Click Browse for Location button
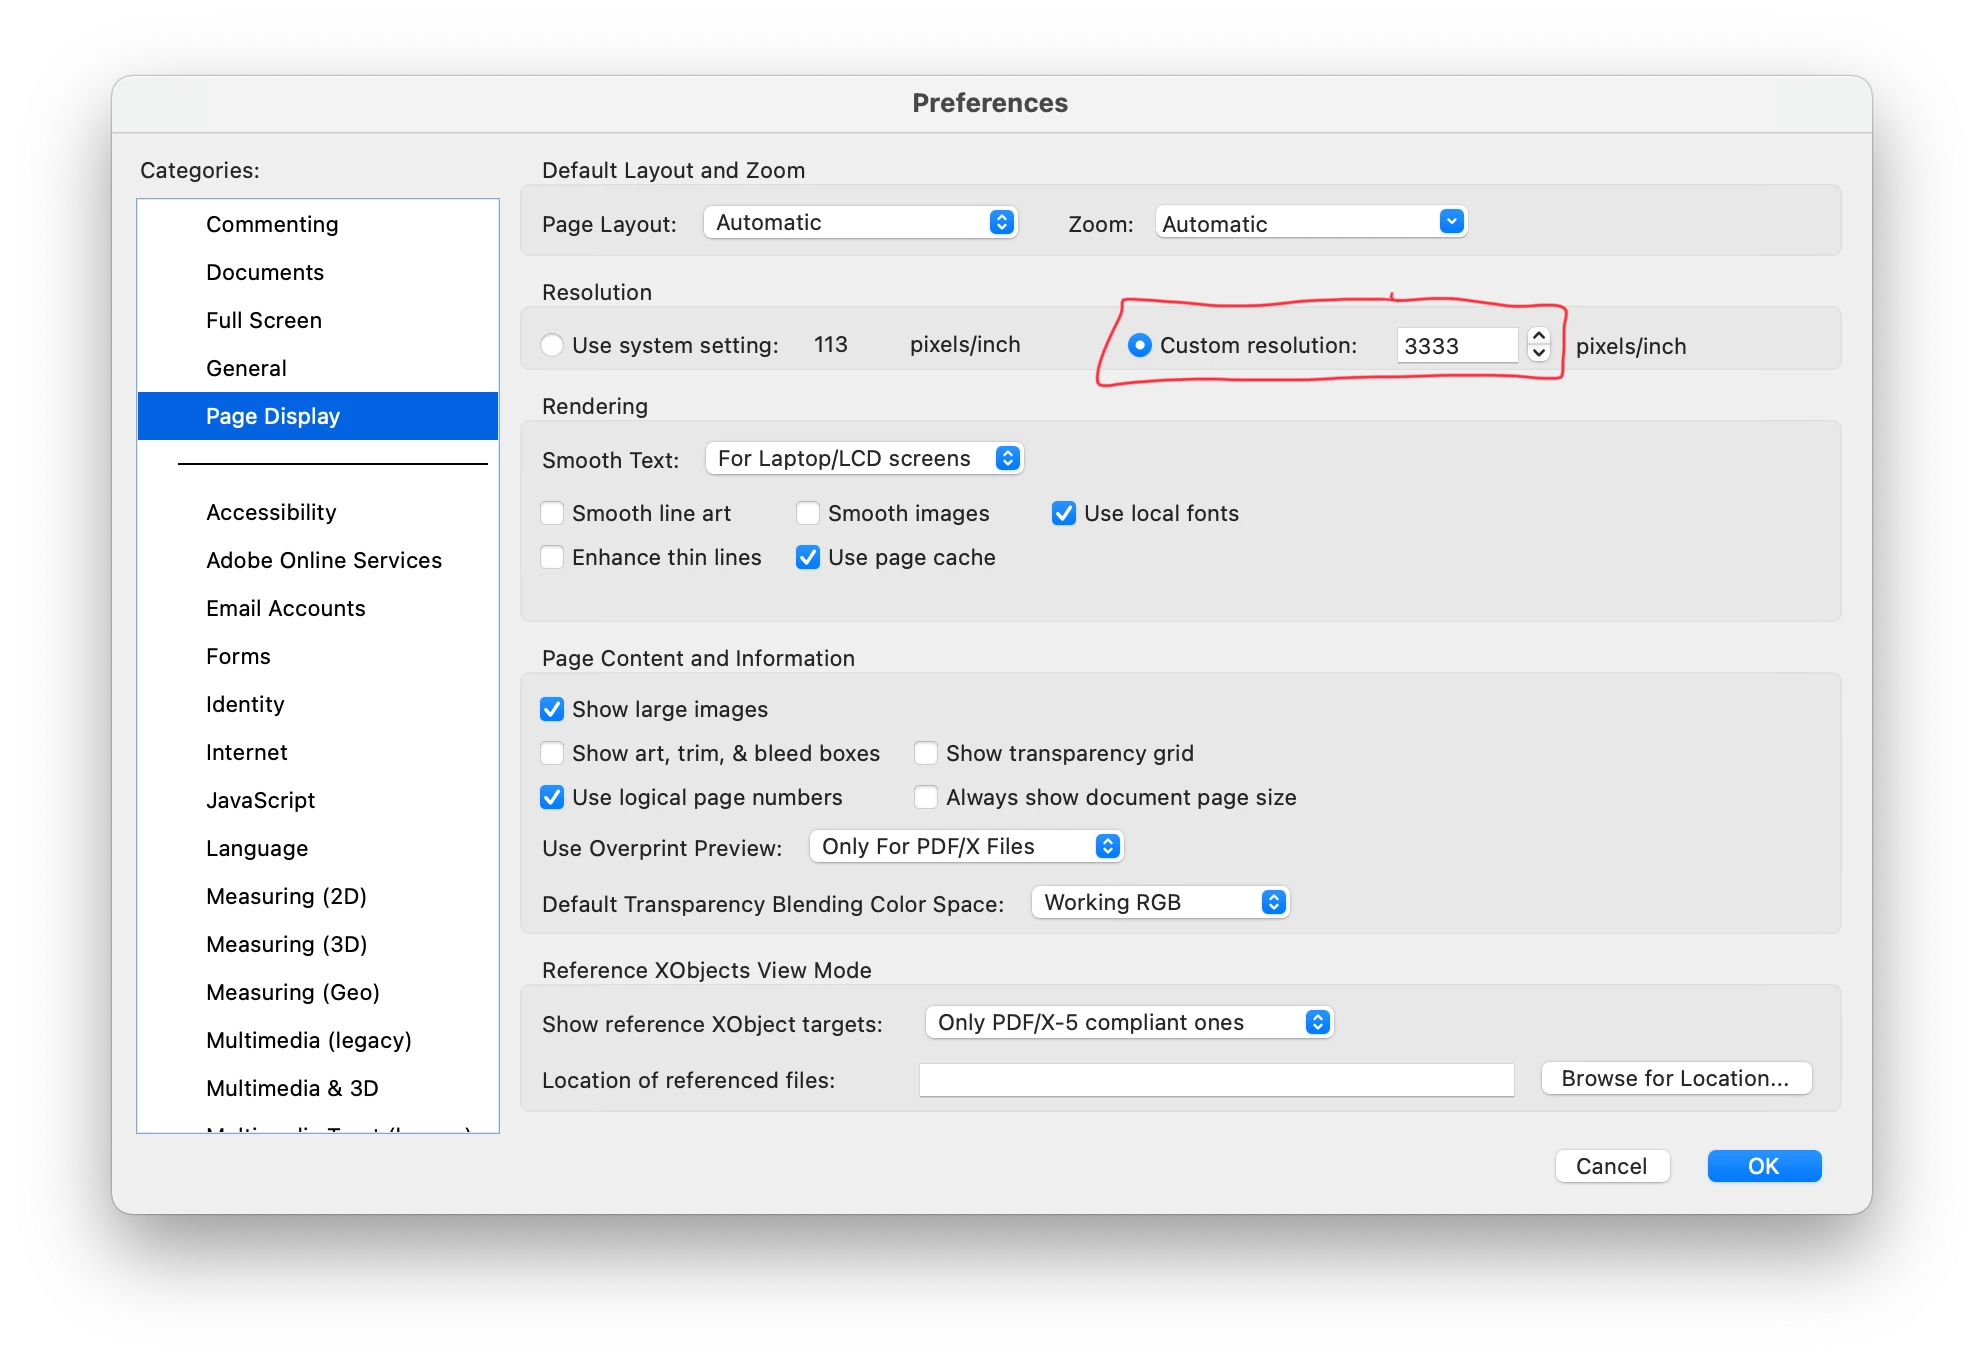This screenshot has width=1984, height=1362. tap(1676, 1078)
